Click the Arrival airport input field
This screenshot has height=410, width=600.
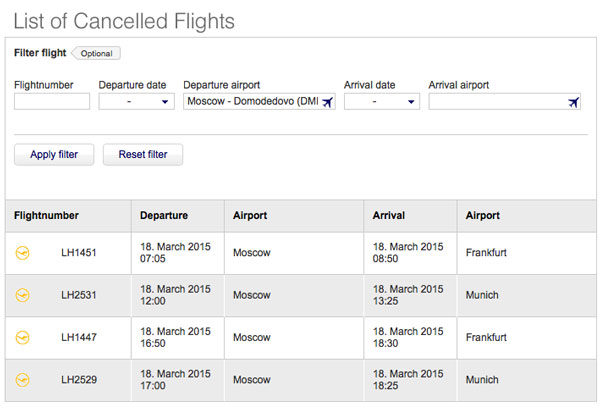click(x=505, y=101)
